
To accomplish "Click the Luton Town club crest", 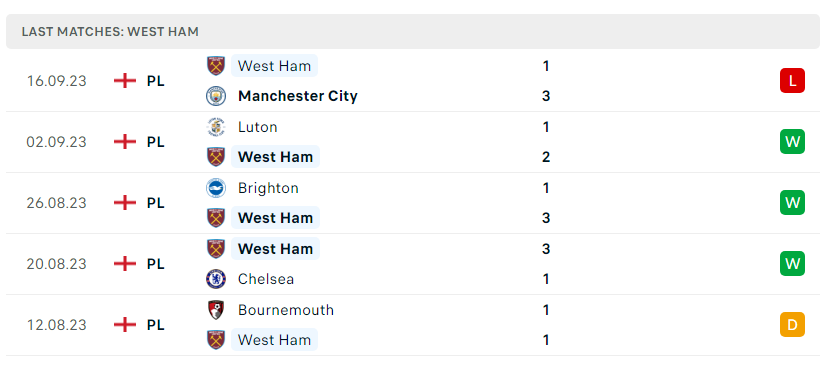I will [216, 127].
